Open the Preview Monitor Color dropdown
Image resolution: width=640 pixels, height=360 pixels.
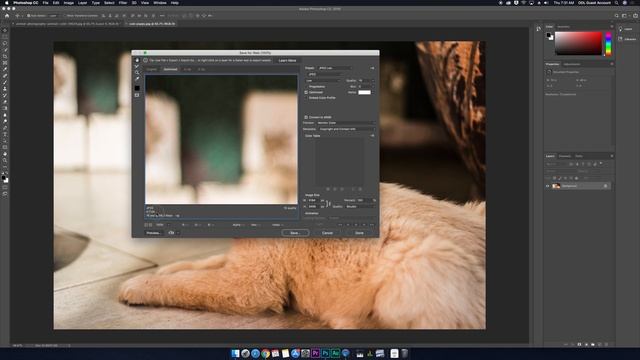coord(345,123)
